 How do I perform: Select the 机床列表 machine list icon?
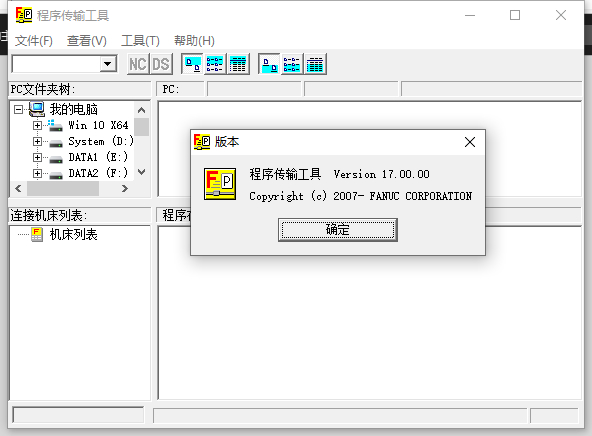tap(37, 234)
